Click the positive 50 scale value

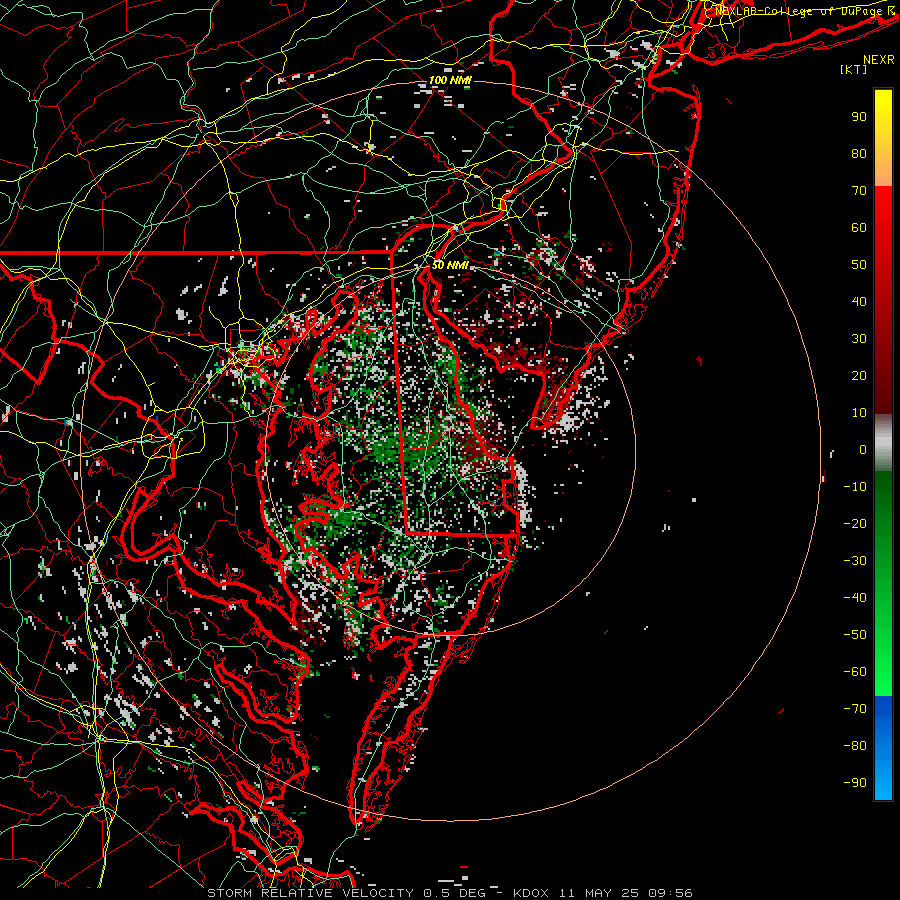tap(859, 265)
